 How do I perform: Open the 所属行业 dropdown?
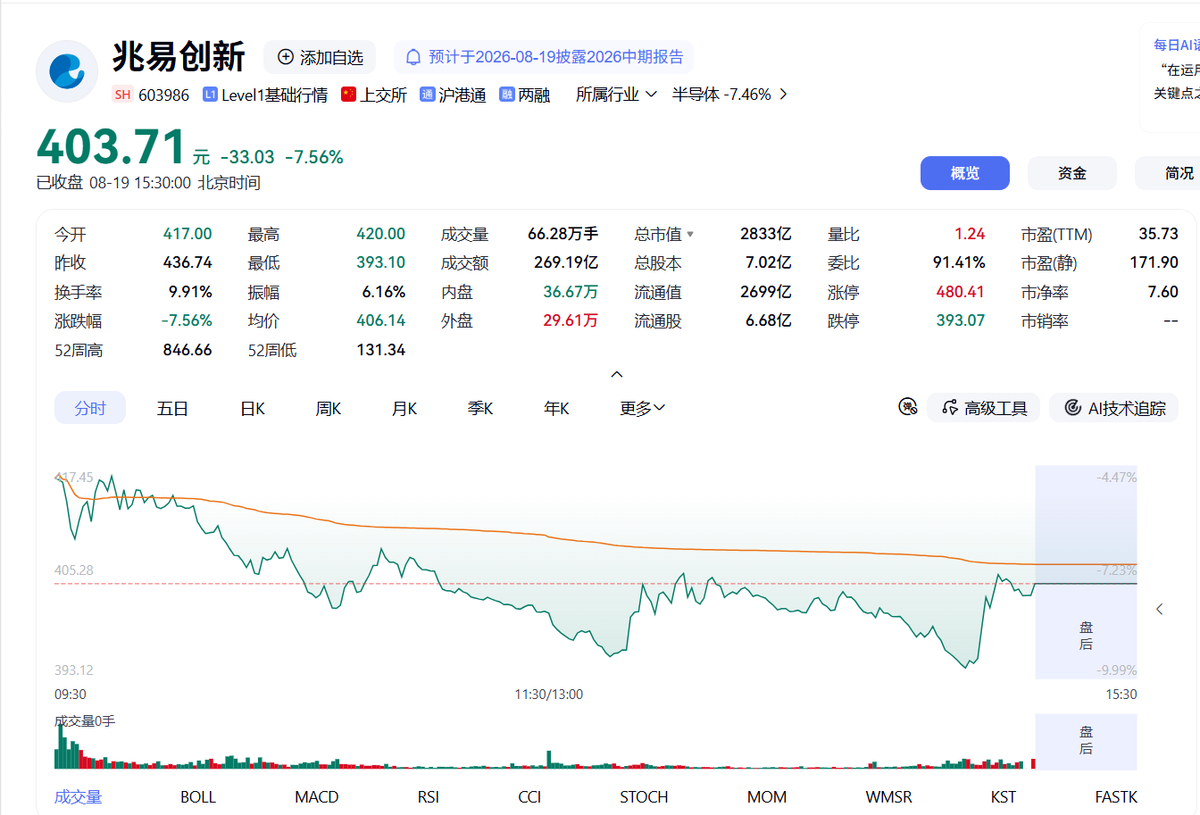(x=616, y=94)
